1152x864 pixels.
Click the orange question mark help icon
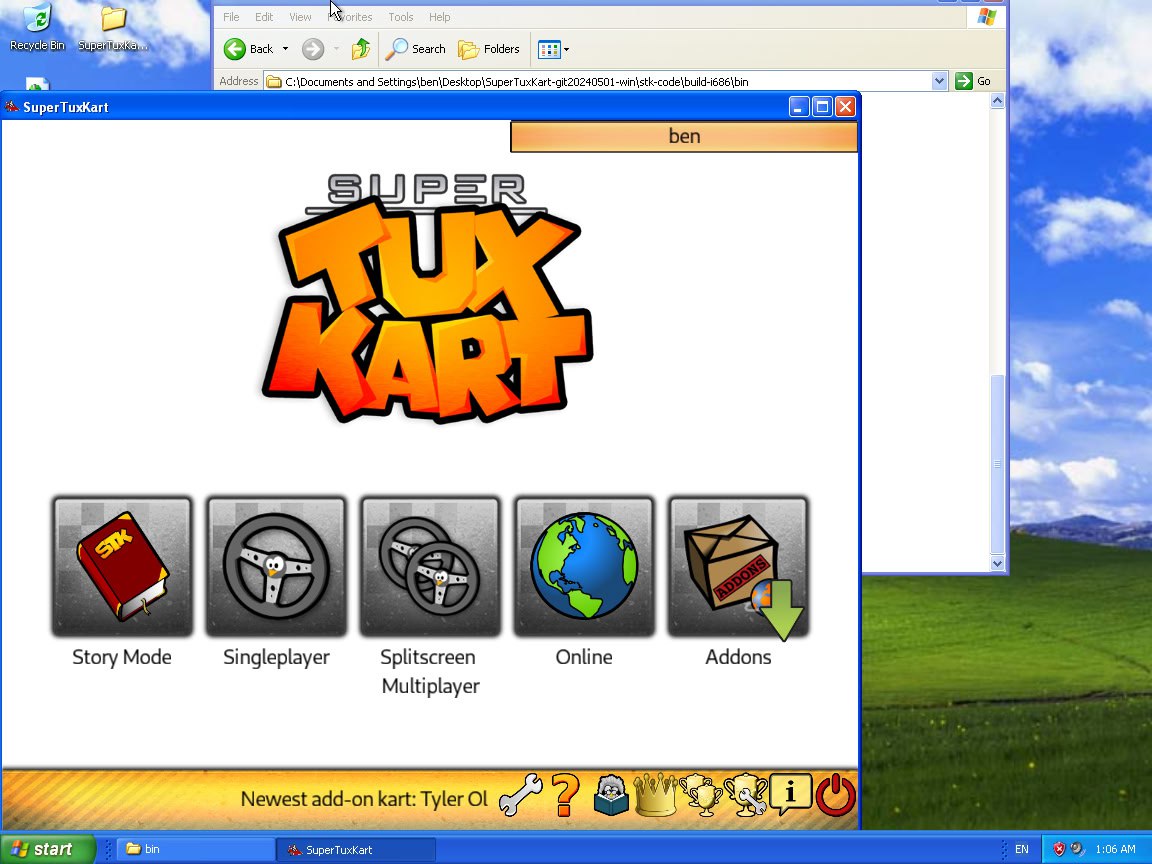coord(565,795)
